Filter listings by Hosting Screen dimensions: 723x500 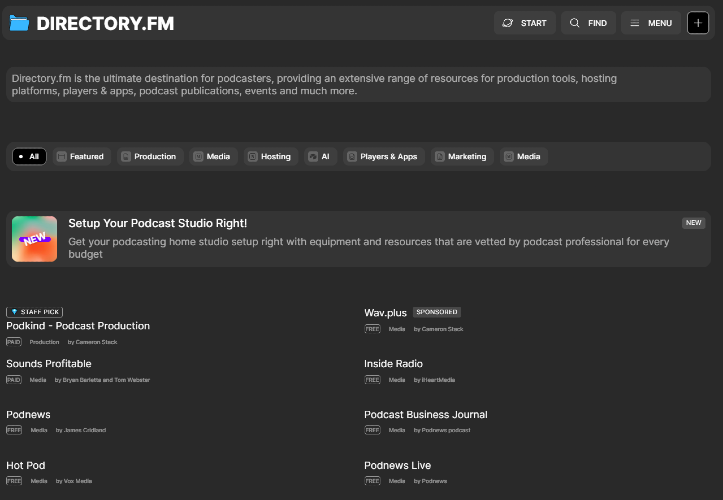(271, 156)
